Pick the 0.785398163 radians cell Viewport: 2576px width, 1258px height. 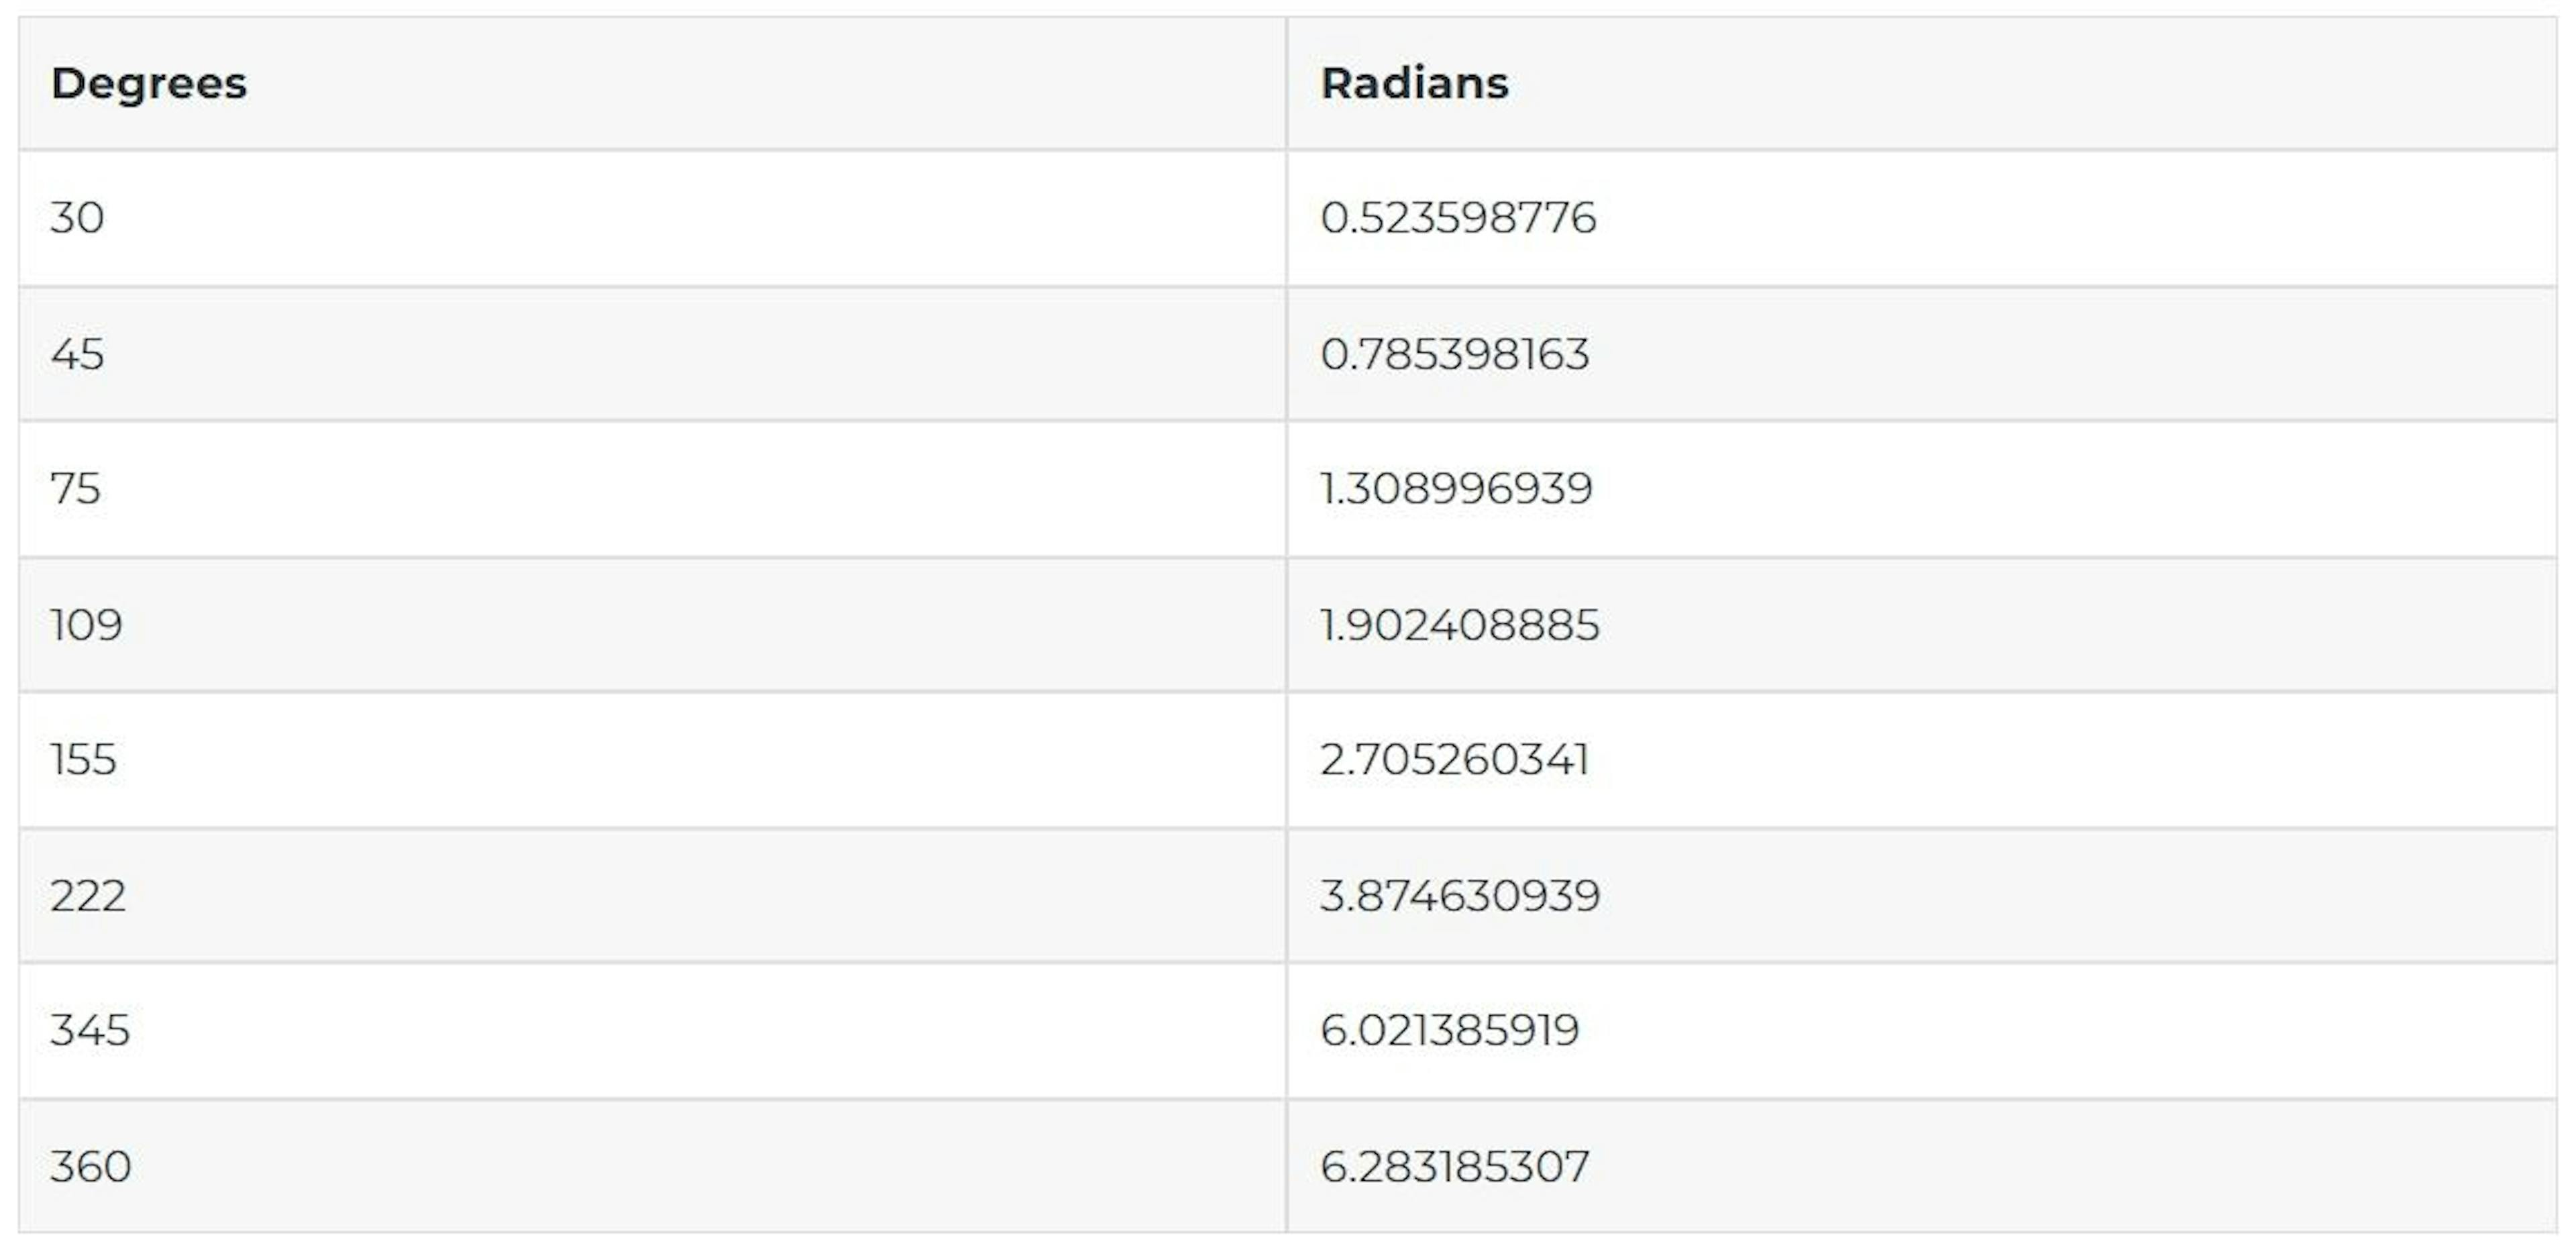coord(1454,354)
